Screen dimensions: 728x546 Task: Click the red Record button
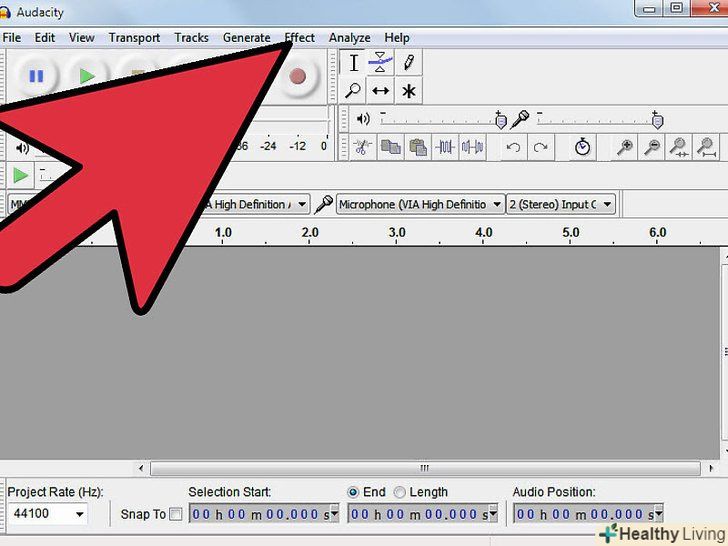[298, 77]
